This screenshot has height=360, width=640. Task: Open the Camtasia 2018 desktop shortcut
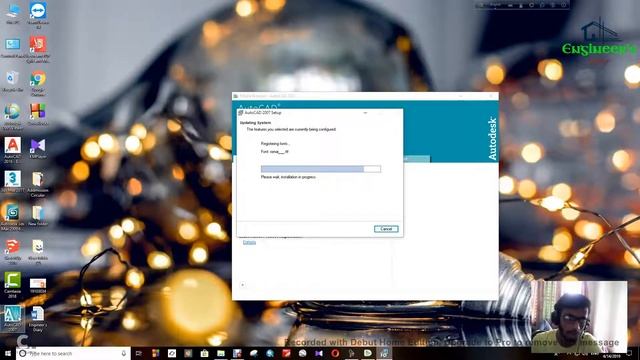point(13,285)
